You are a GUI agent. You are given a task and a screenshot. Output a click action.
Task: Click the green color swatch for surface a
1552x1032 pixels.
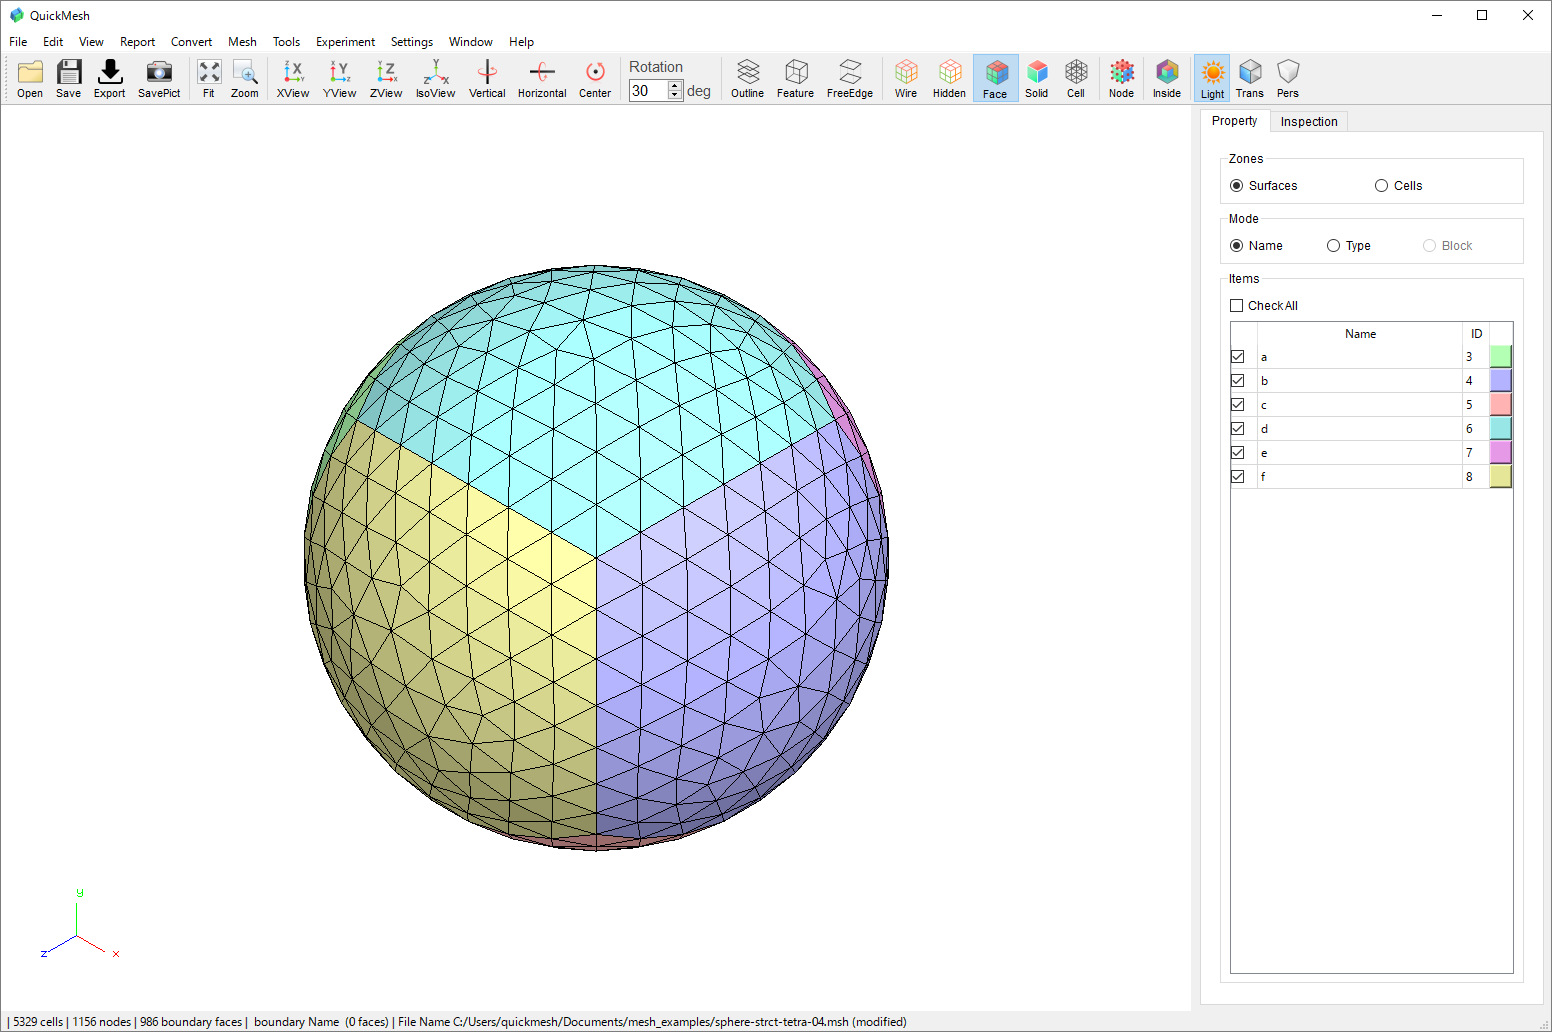[x=1500, y=357]
